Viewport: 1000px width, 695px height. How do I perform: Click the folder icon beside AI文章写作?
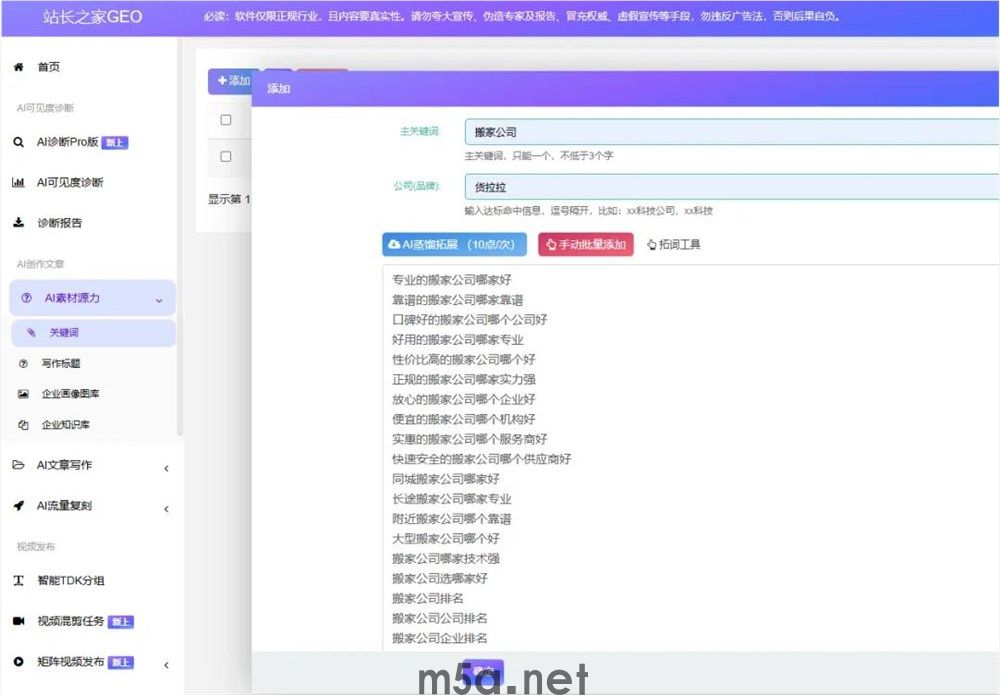coord(18,465)
